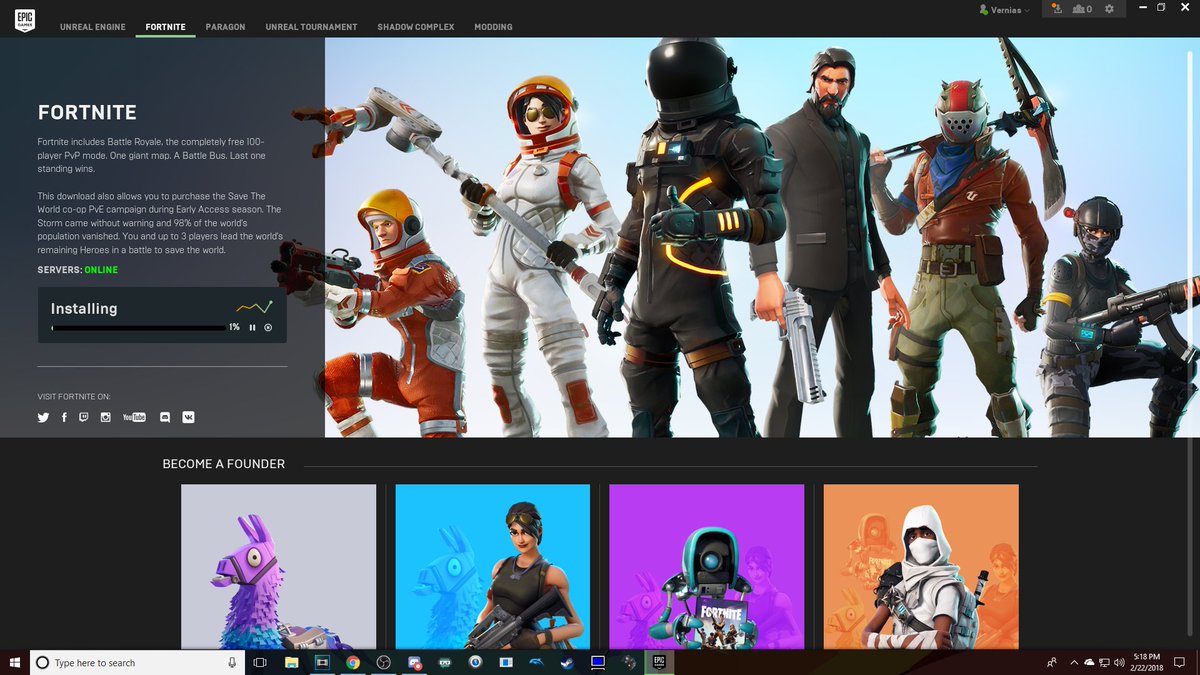1200x675 pixels.
Task: Open the volume control in the tray
Action: 1119,662
